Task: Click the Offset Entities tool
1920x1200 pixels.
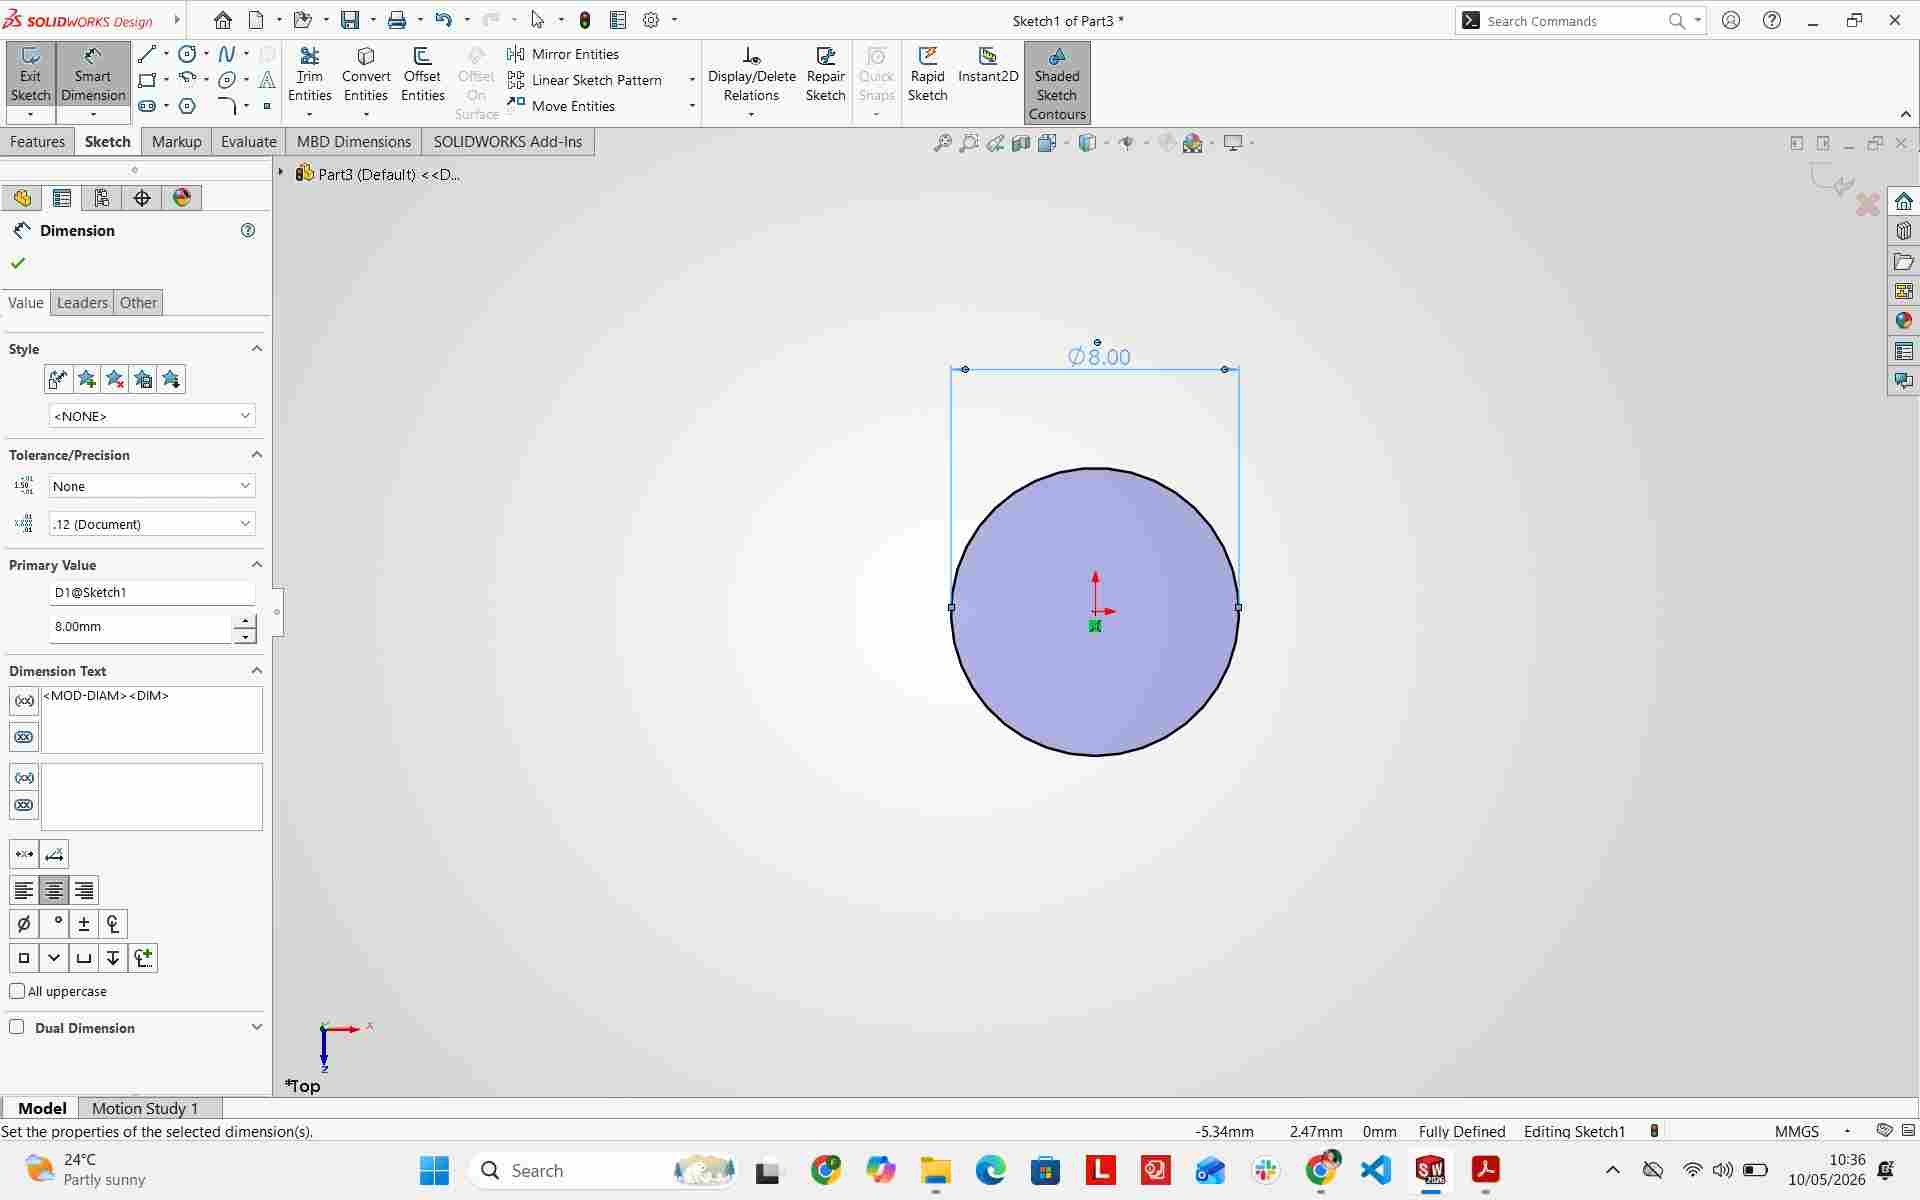Action: tap(422, 75)
